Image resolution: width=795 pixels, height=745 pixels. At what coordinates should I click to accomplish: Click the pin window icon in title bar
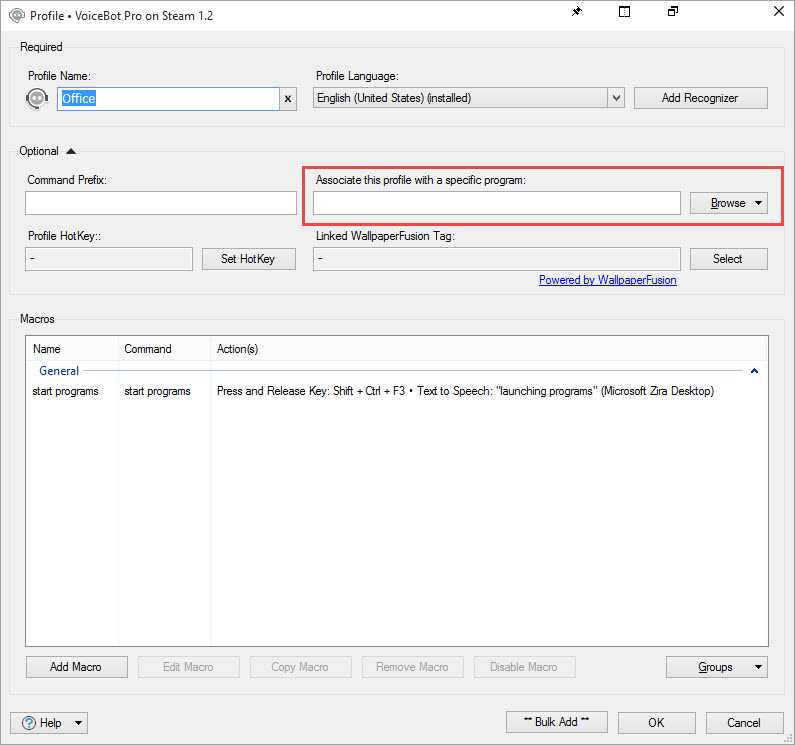576,13
